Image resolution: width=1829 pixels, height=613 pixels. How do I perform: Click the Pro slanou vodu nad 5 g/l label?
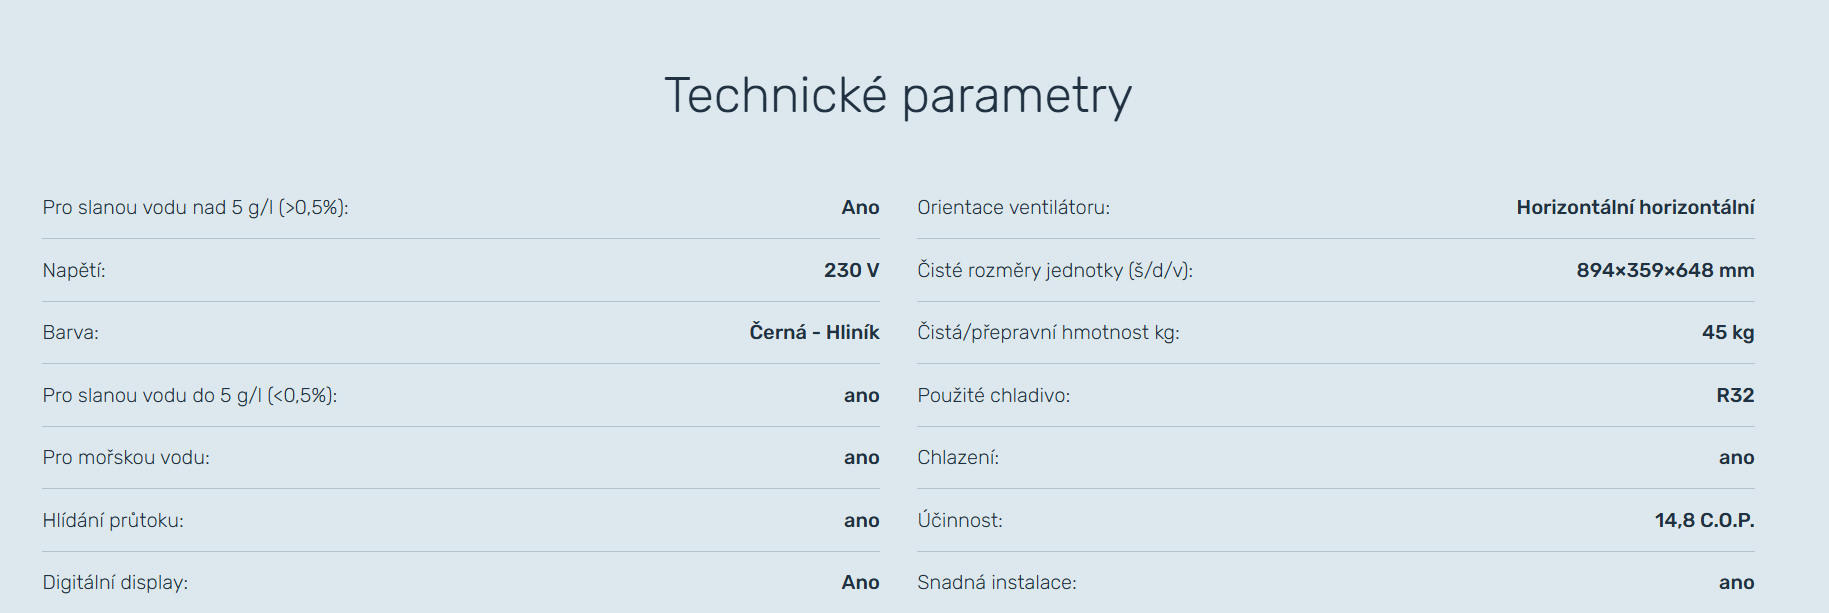click(195, 208)
